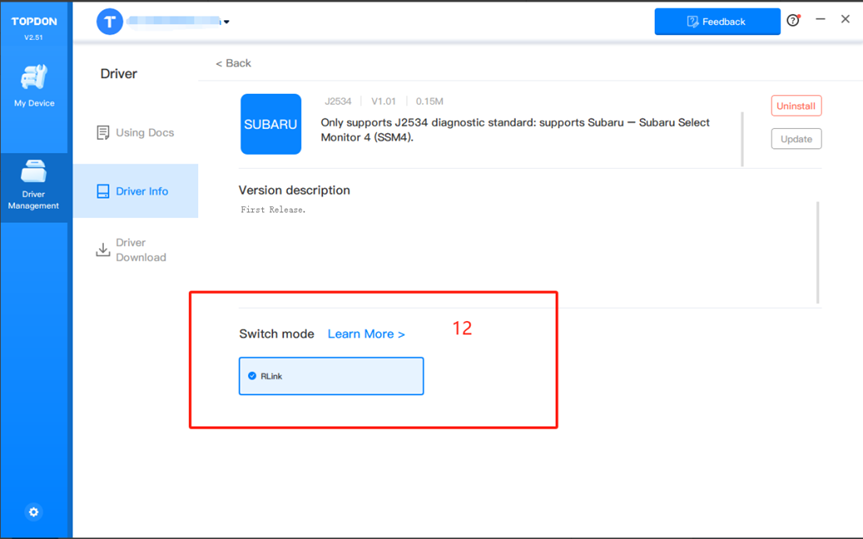Click the V2.51 version text
863x539 pixels.
click(x=34, y=37)
